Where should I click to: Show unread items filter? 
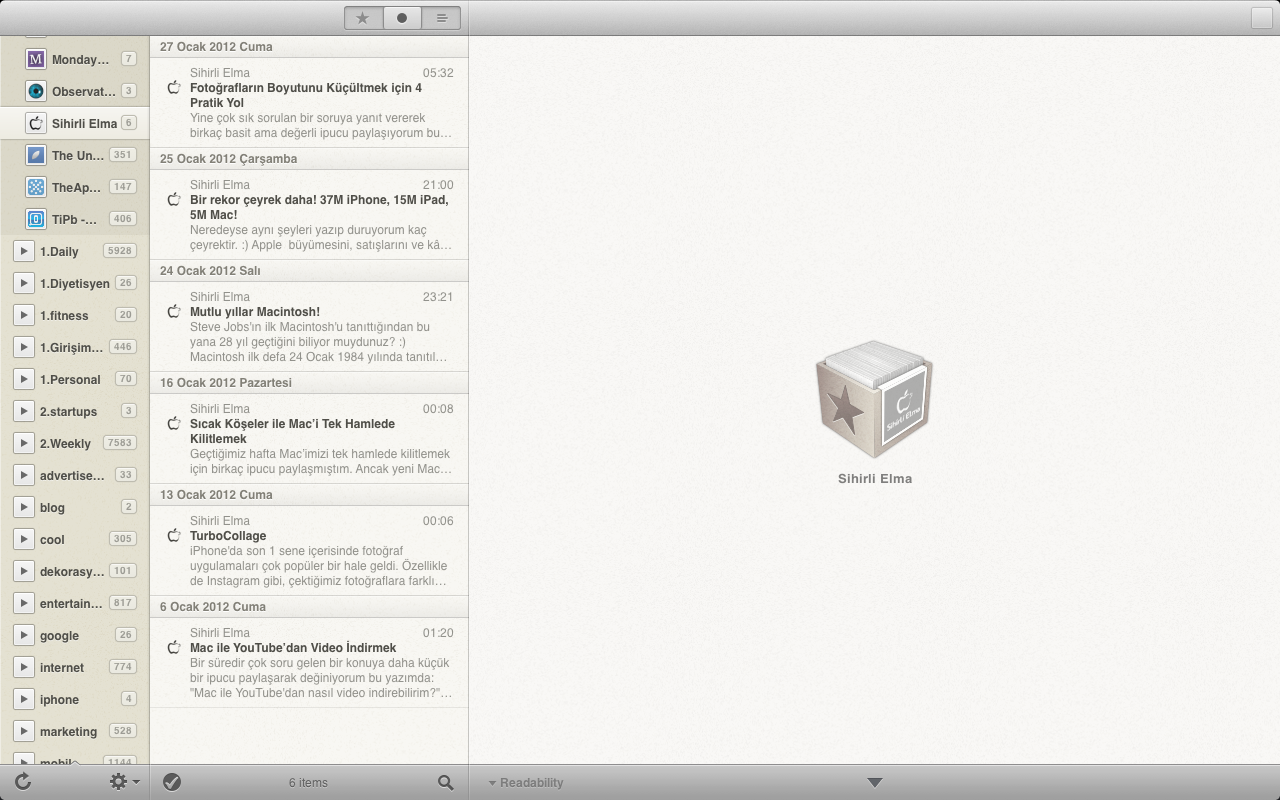tap(402, 18)
